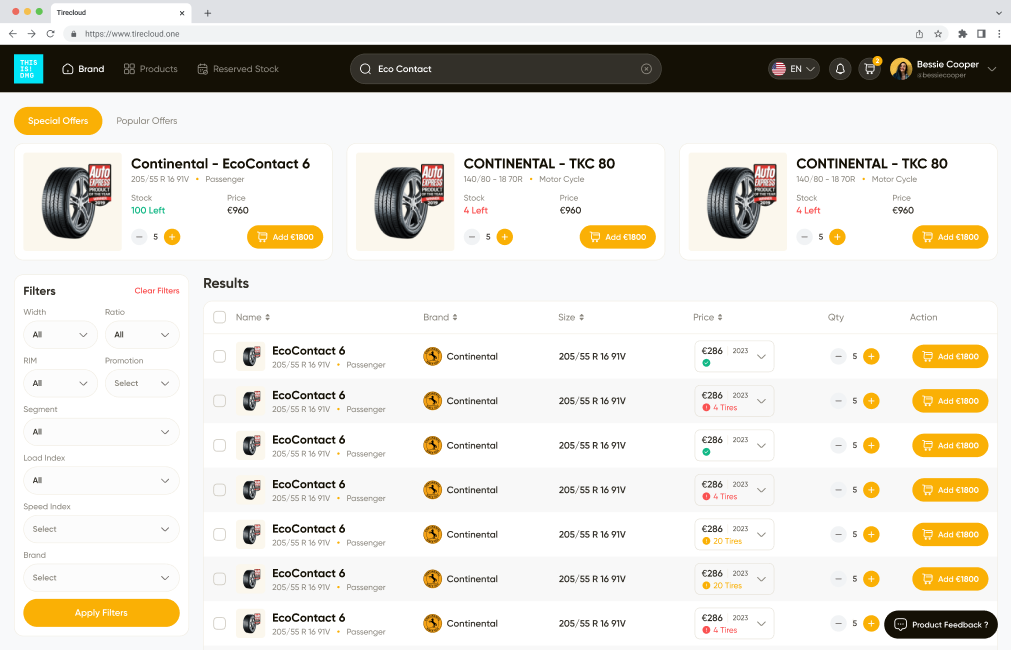Clear the search field with the X icon
Viewport: 1011px width, 650px height.
pyautogui.click(x=646, y=69)
